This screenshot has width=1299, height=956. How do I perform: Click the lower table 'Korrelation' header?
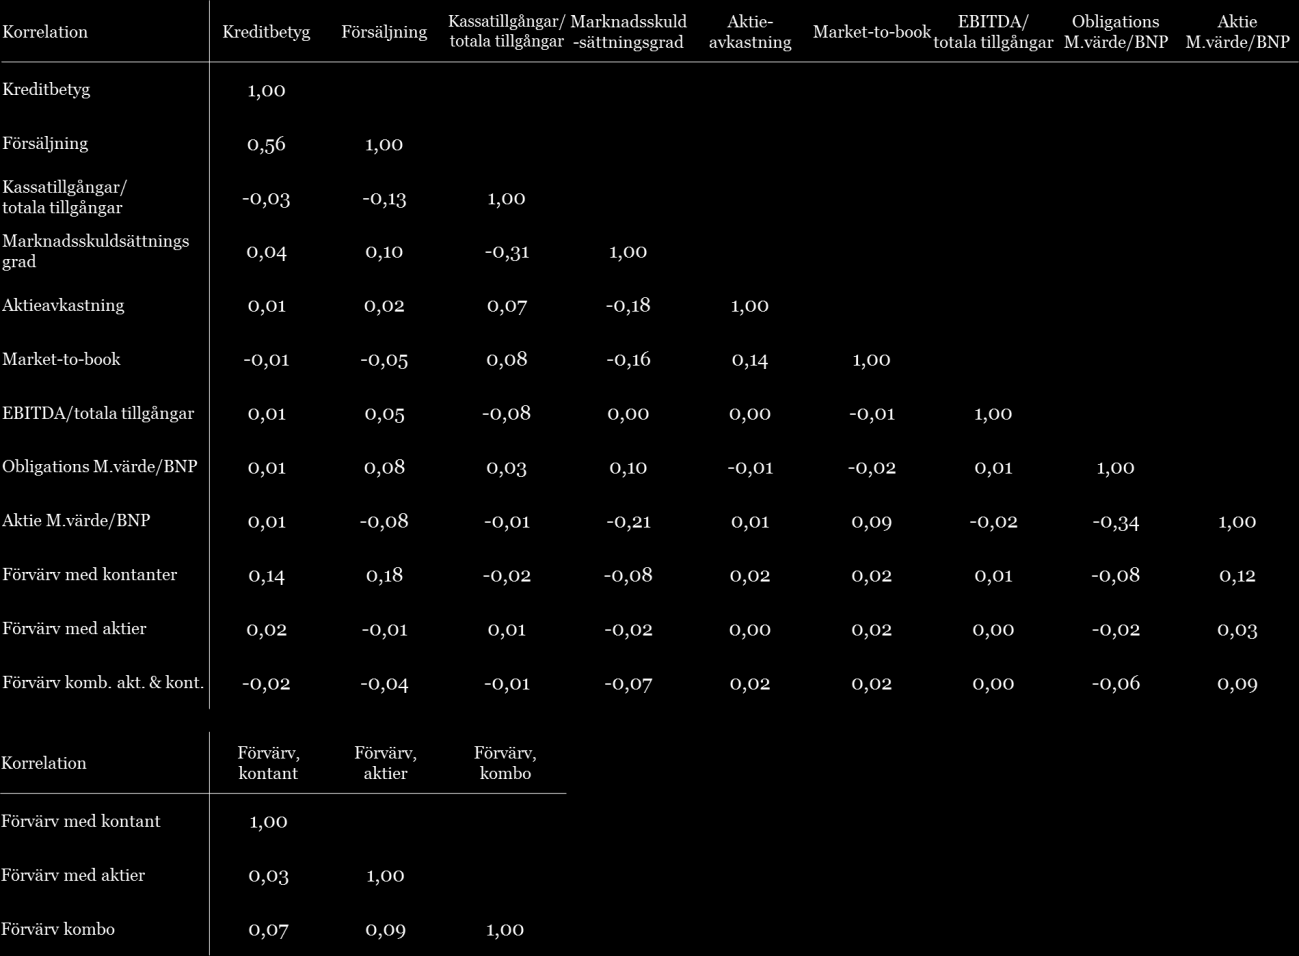tap(44, 763)
